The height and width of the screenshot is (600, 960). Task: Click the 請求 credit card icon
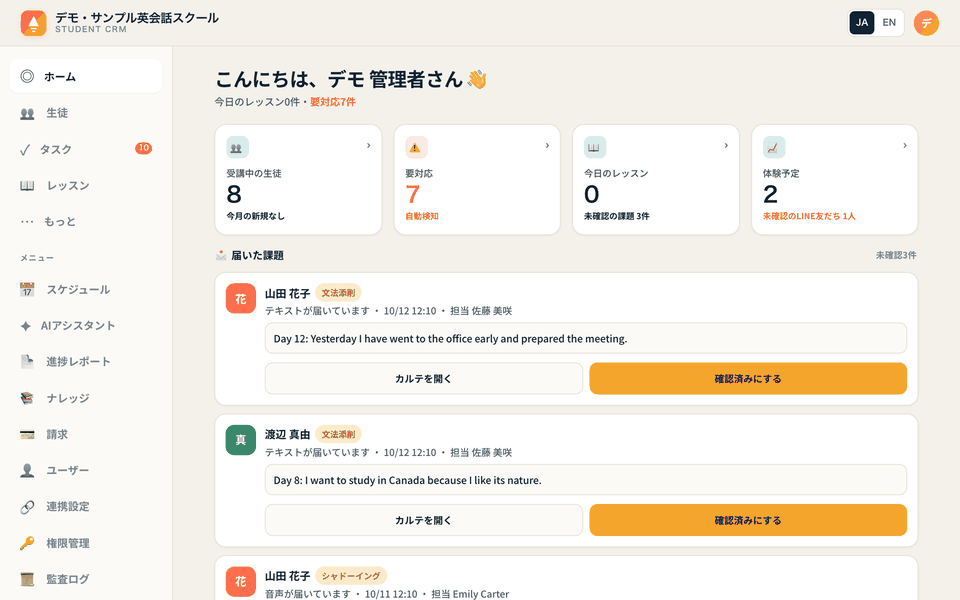click(27, 435)
